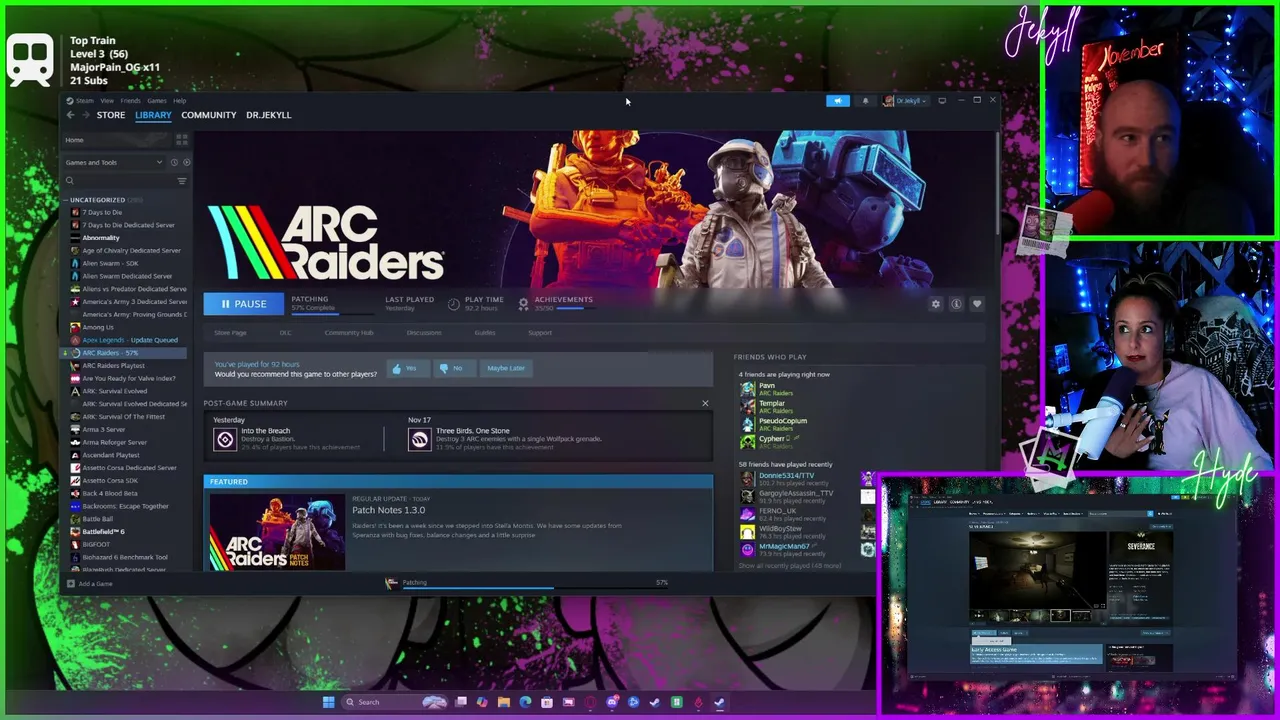
Task: Open the Help menu
Action: point(180,101)
